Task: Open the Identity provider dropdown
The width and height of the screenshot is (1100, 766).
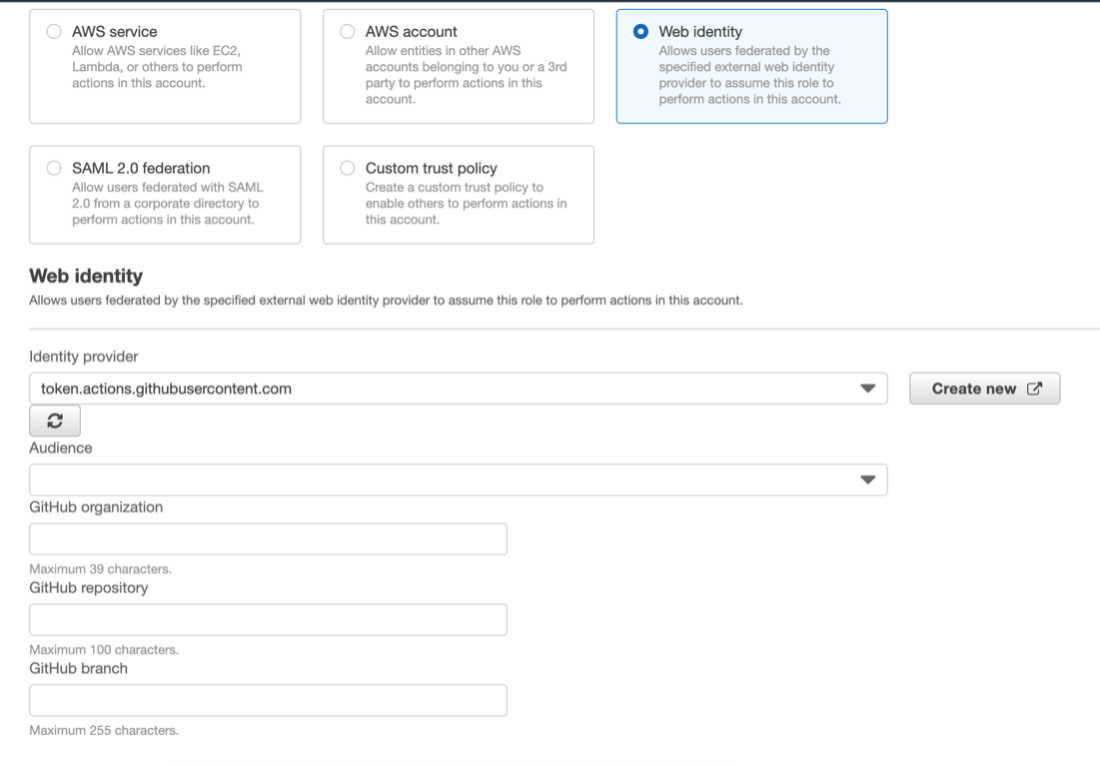Action: tap(458, 389)
